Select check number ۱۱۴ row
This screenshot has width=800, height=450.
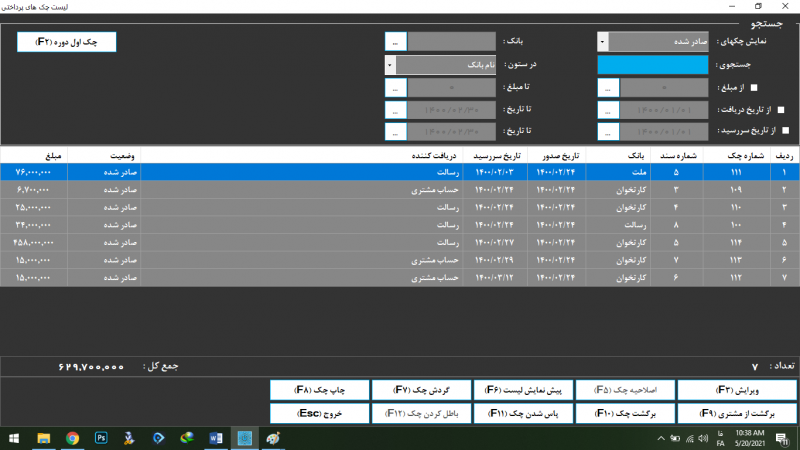tap(400, 242)
